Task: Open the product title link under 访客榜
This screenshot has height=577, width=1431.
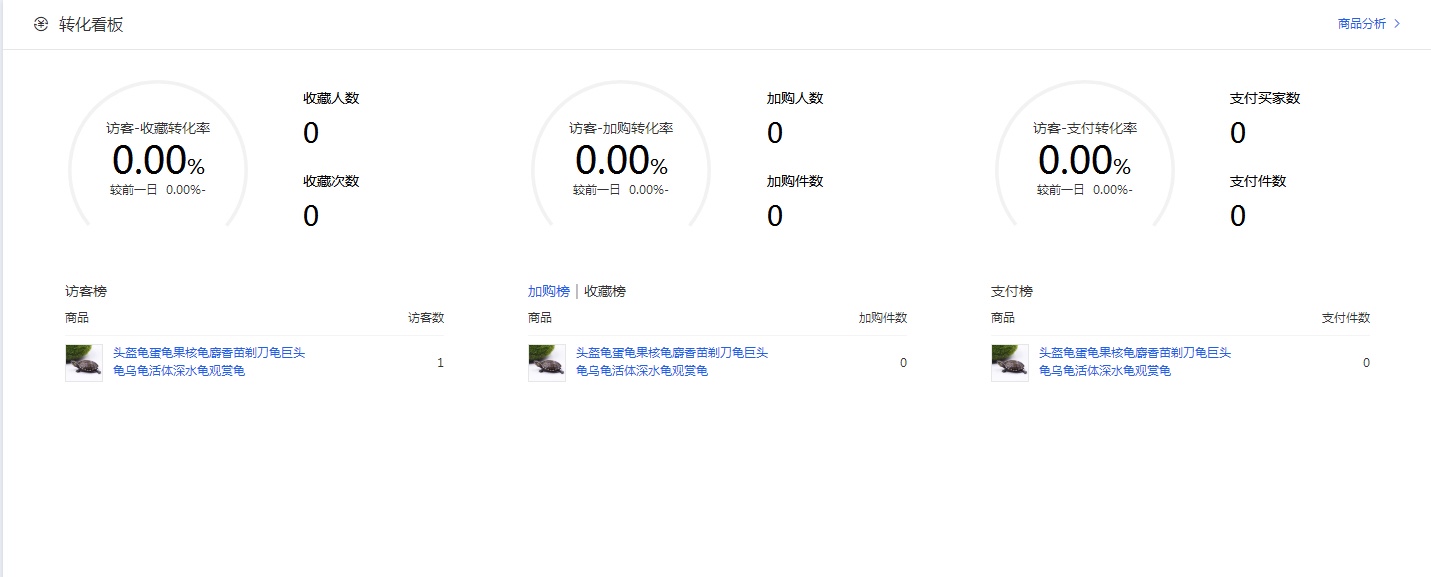Action: point(209,362)
